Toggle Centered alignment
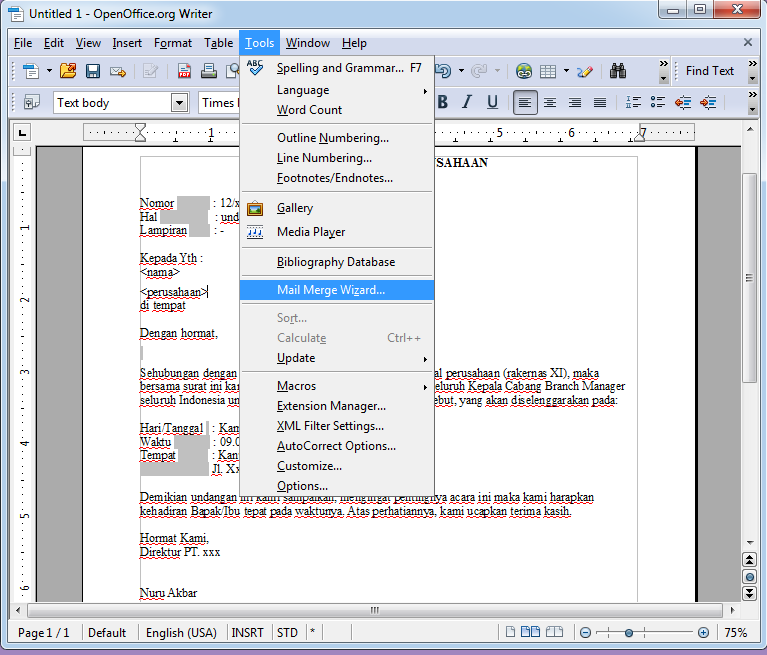Image resolution: width=767 pixels, height=655 pixels. click(x=550, y=102)
